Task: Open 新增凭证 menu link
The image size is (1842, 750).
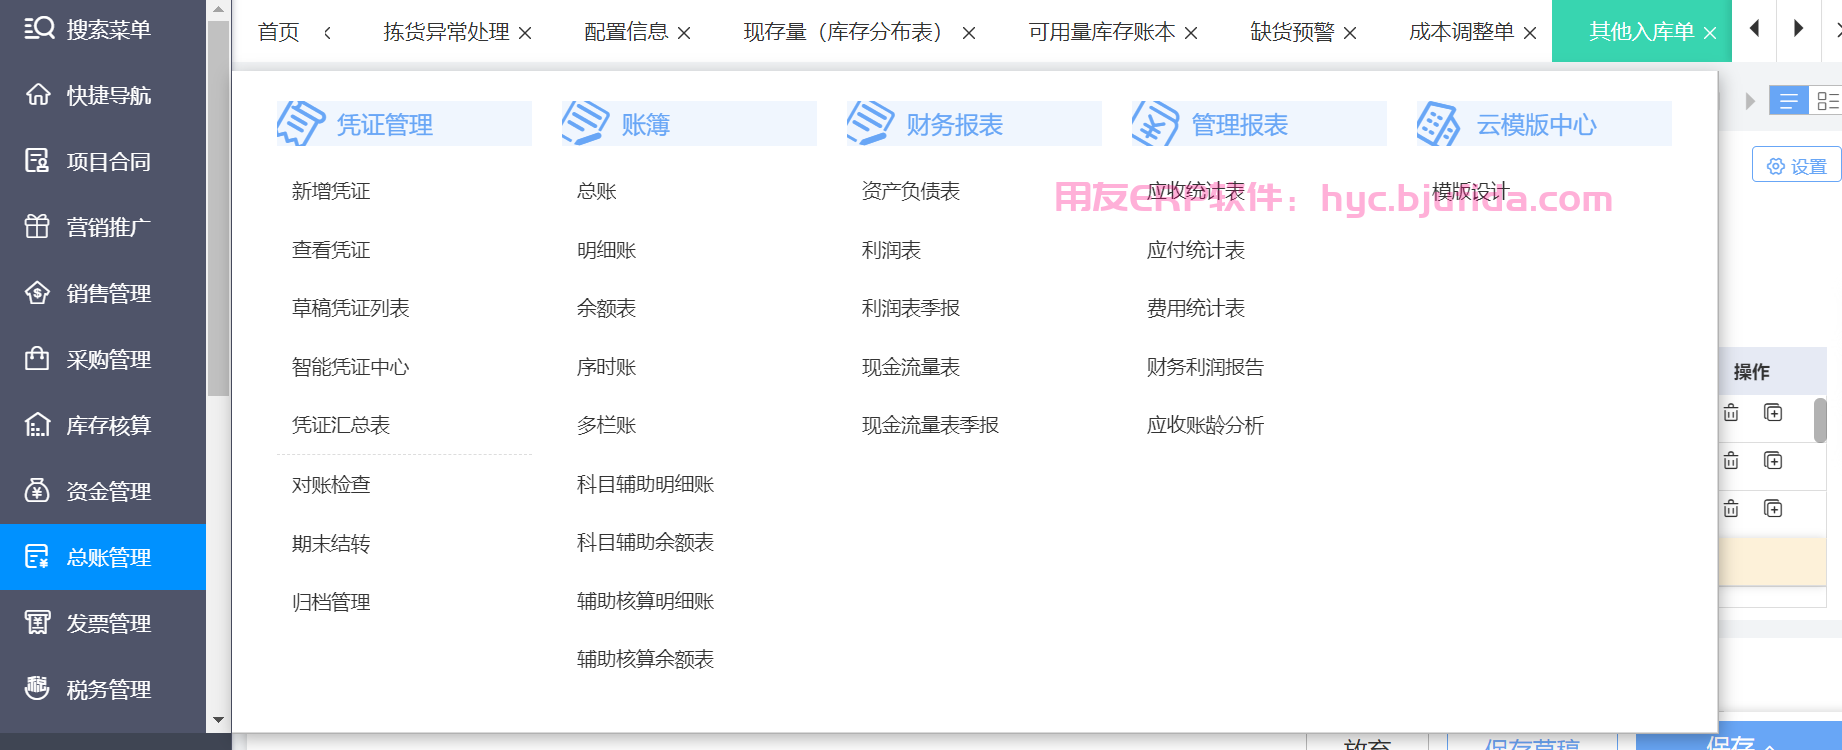Action: [x=331, y=191]
